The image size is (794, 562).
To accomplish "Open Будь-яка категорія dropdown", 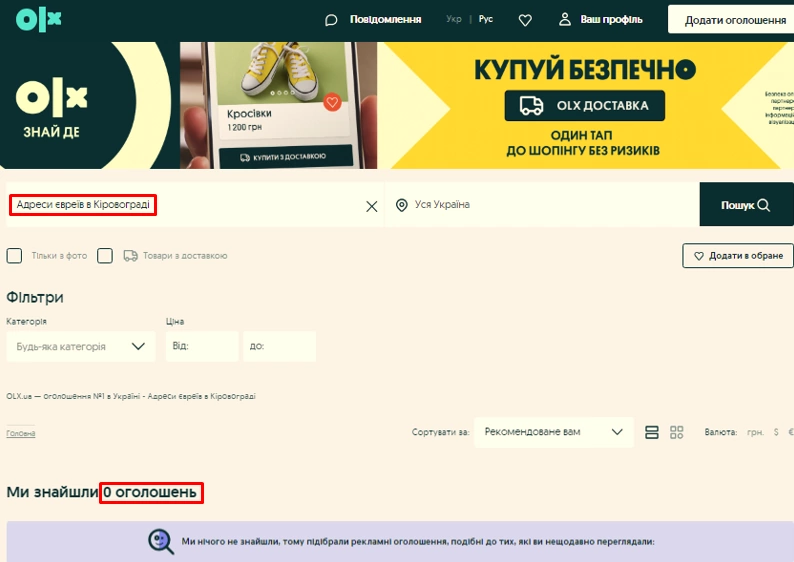I will coord(81,346).
